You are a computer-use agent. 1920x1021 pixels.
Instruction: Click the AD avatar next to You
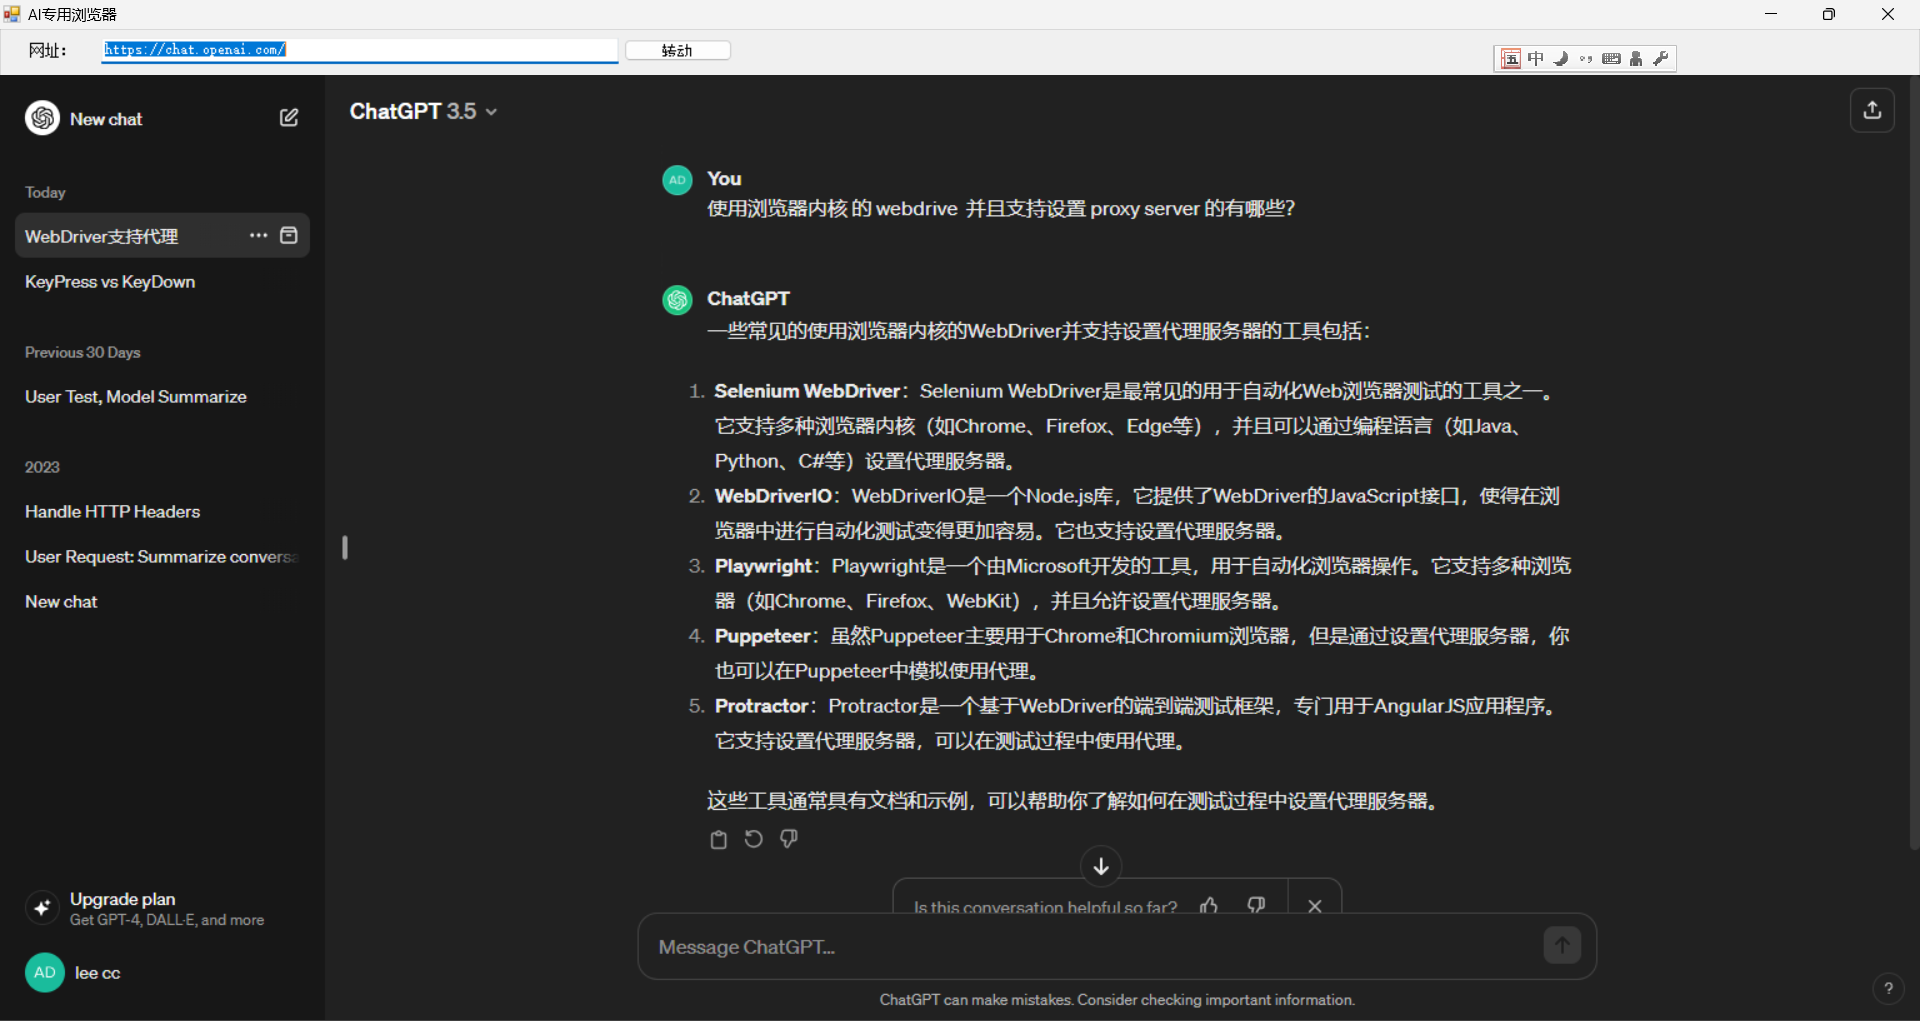[677, 181]
